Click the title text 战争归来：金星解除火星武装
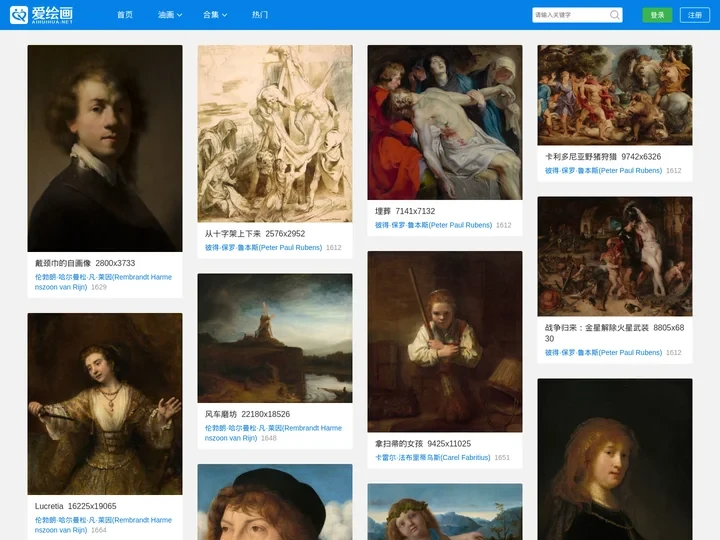Screen dimensions: 720x540 (596, 328)
